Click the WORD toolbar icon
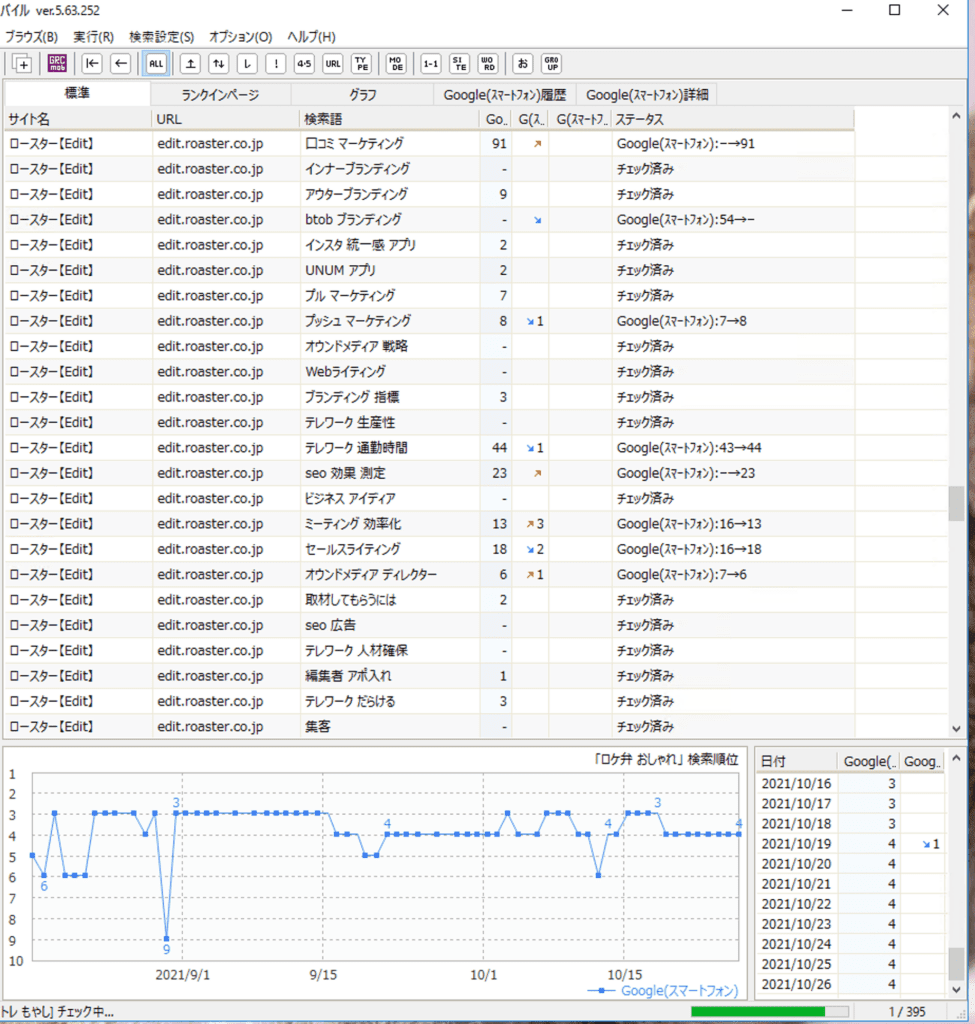This screenshot has height=1024, width=975. coord(487,63)
